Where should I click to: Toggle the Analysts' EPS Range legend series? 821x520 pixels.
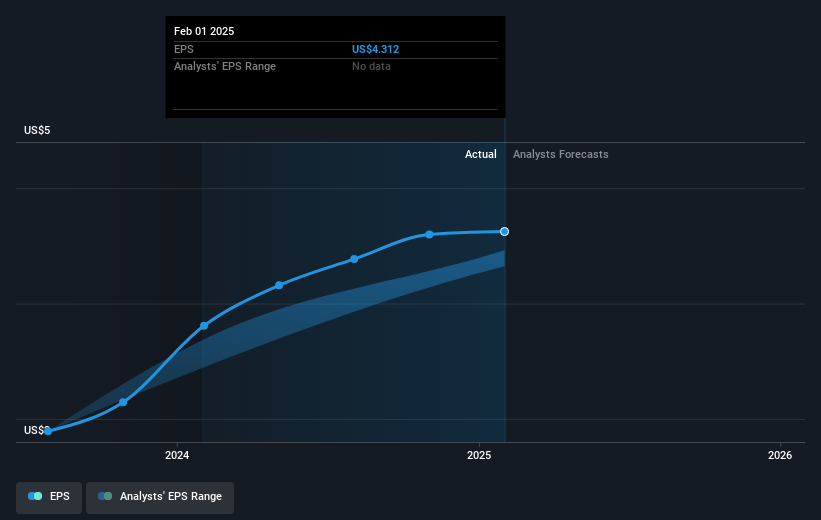coord(160,496)
